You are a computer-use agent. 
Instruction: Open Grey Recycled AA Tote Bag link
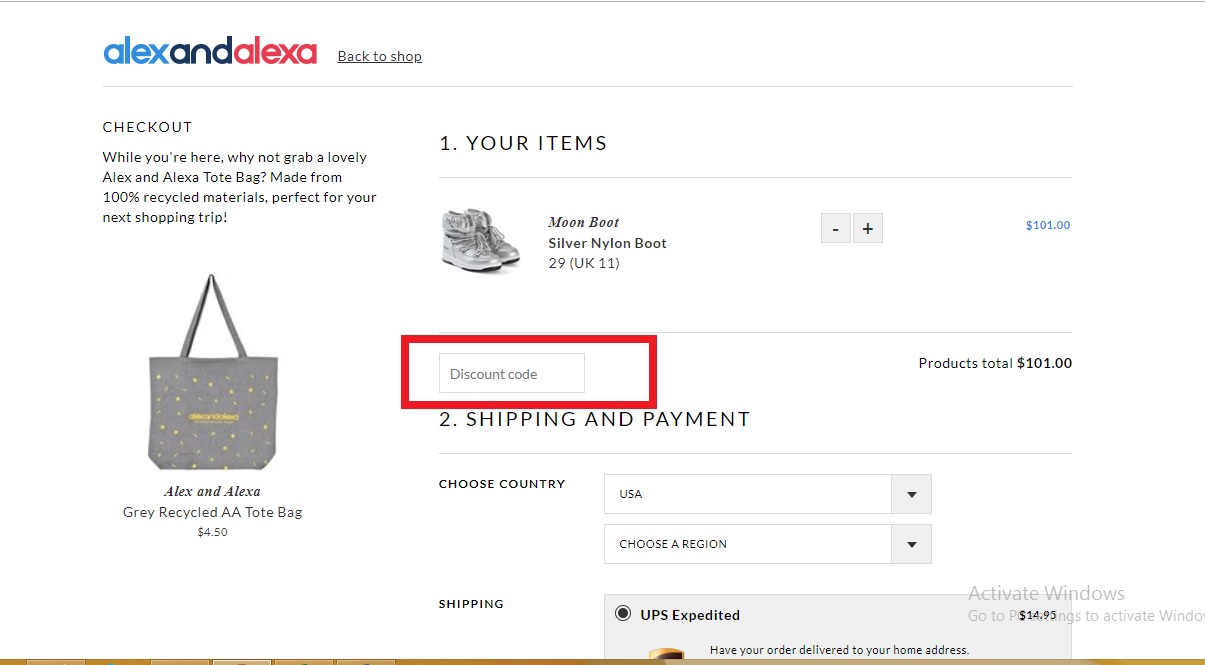point(212,512)
